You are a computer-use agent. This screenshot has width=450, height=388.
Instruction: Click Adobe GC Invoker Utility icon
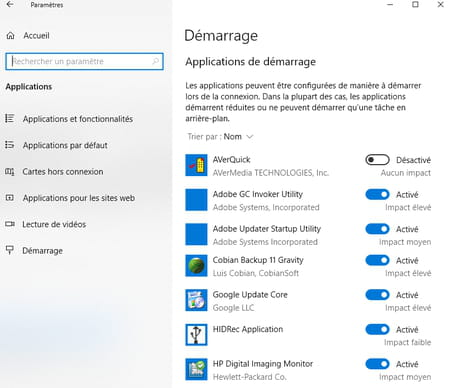(x=196, y=200)
